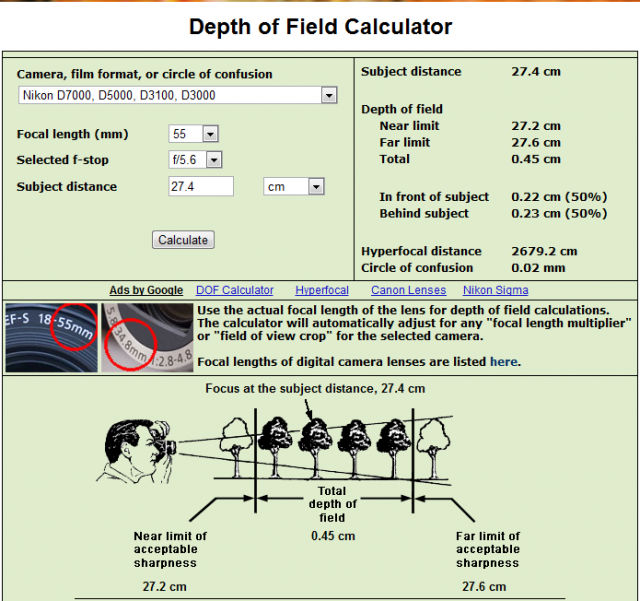Open the Nikon Sigma ad link
The height and width of the screenshot is (601, 640).
point(496,290)
